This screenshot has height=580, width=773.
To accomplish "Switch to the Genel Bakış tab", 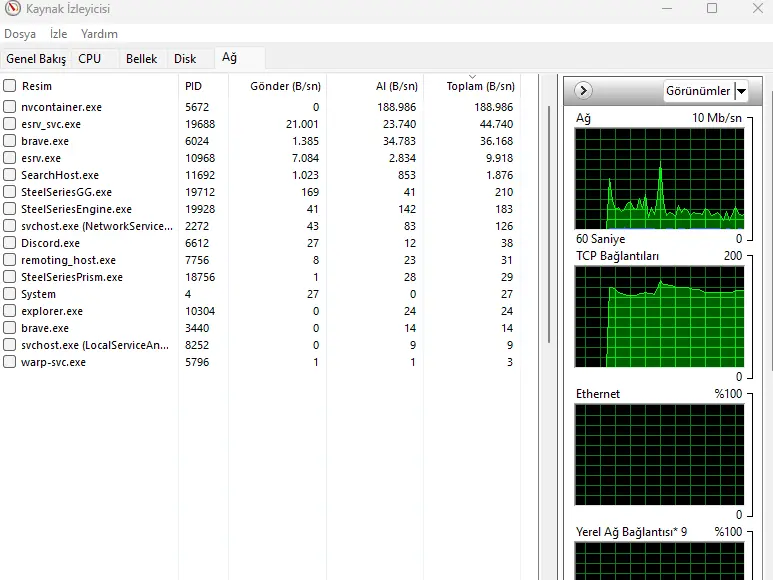I will click(x=36, y=59).
